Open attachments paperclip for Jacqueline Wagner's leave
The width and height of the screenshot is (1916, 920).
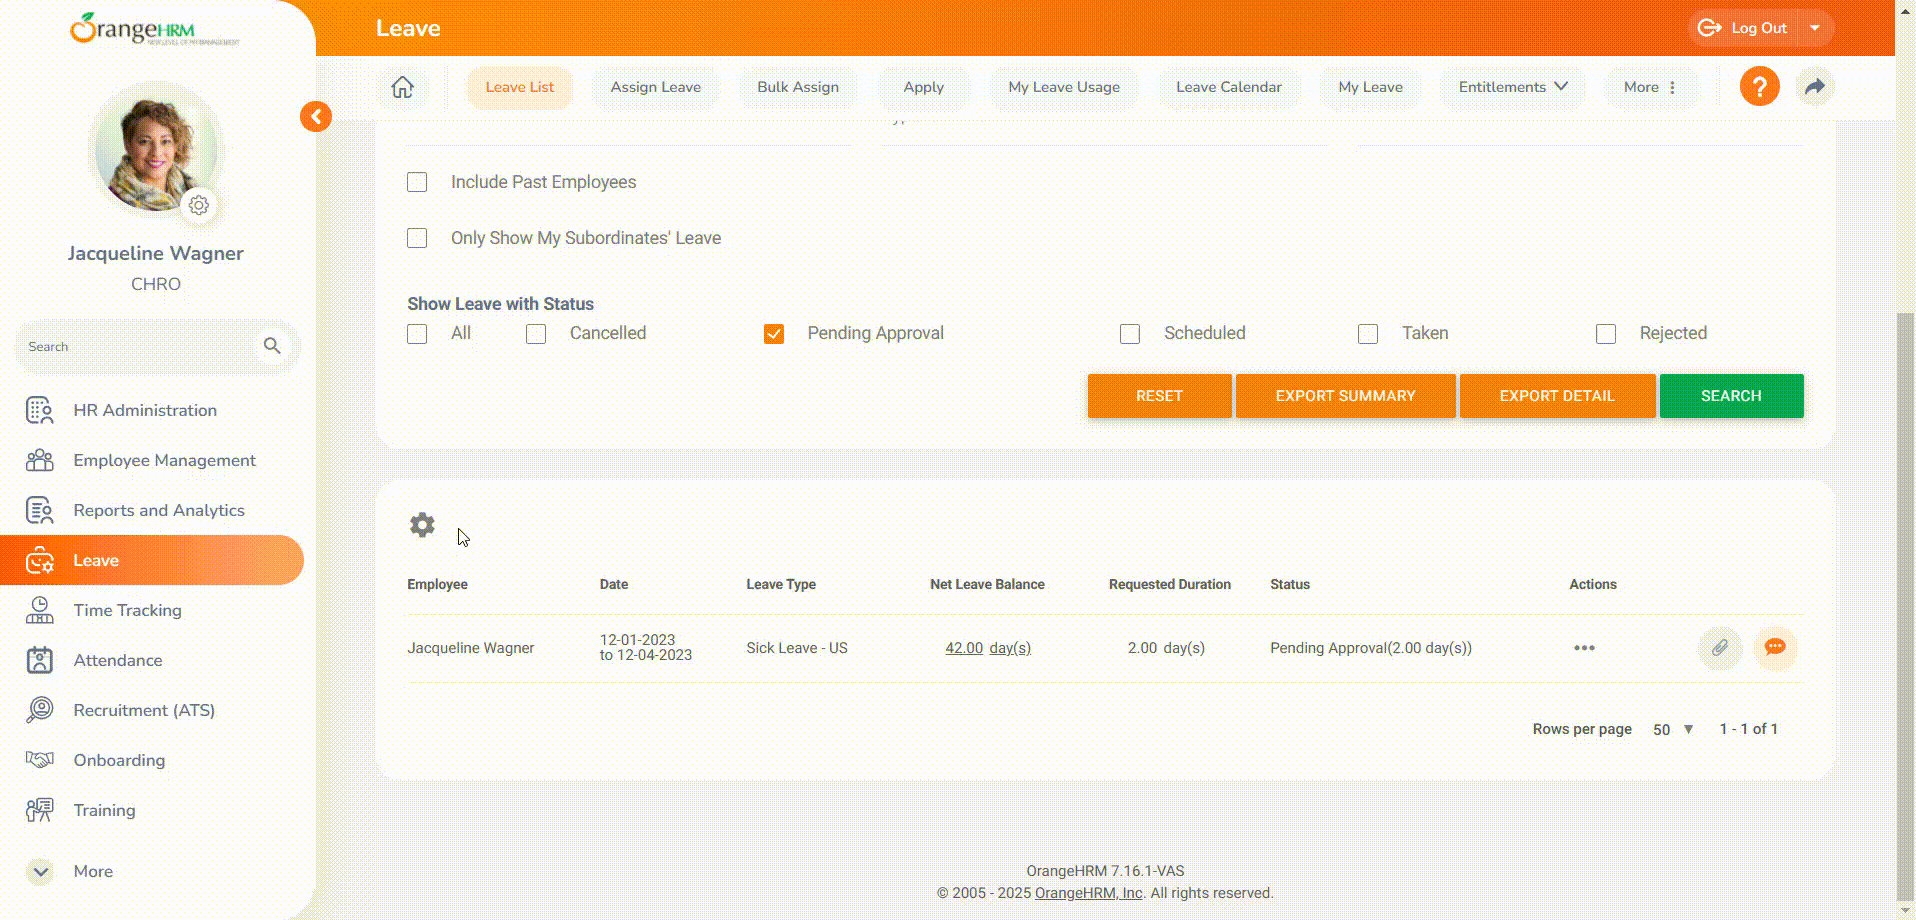(1720, 648)
